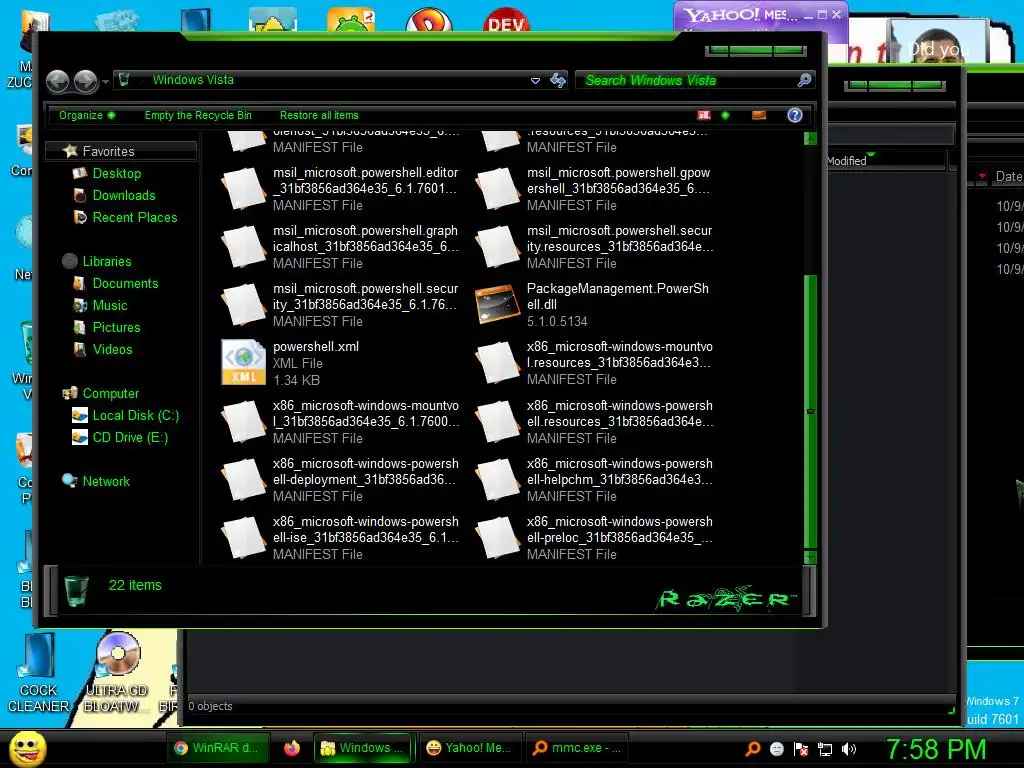1024x768 pixels.
Task: Open Recent Places
Action: [135, 217]
